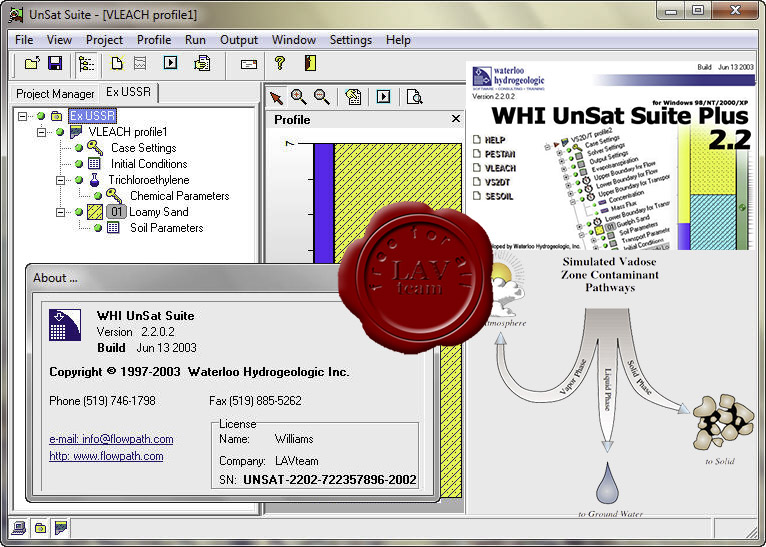Click the folder icon in status bar
The height and width of the screenshot is (547, 766).
click(x=40, y=527)
